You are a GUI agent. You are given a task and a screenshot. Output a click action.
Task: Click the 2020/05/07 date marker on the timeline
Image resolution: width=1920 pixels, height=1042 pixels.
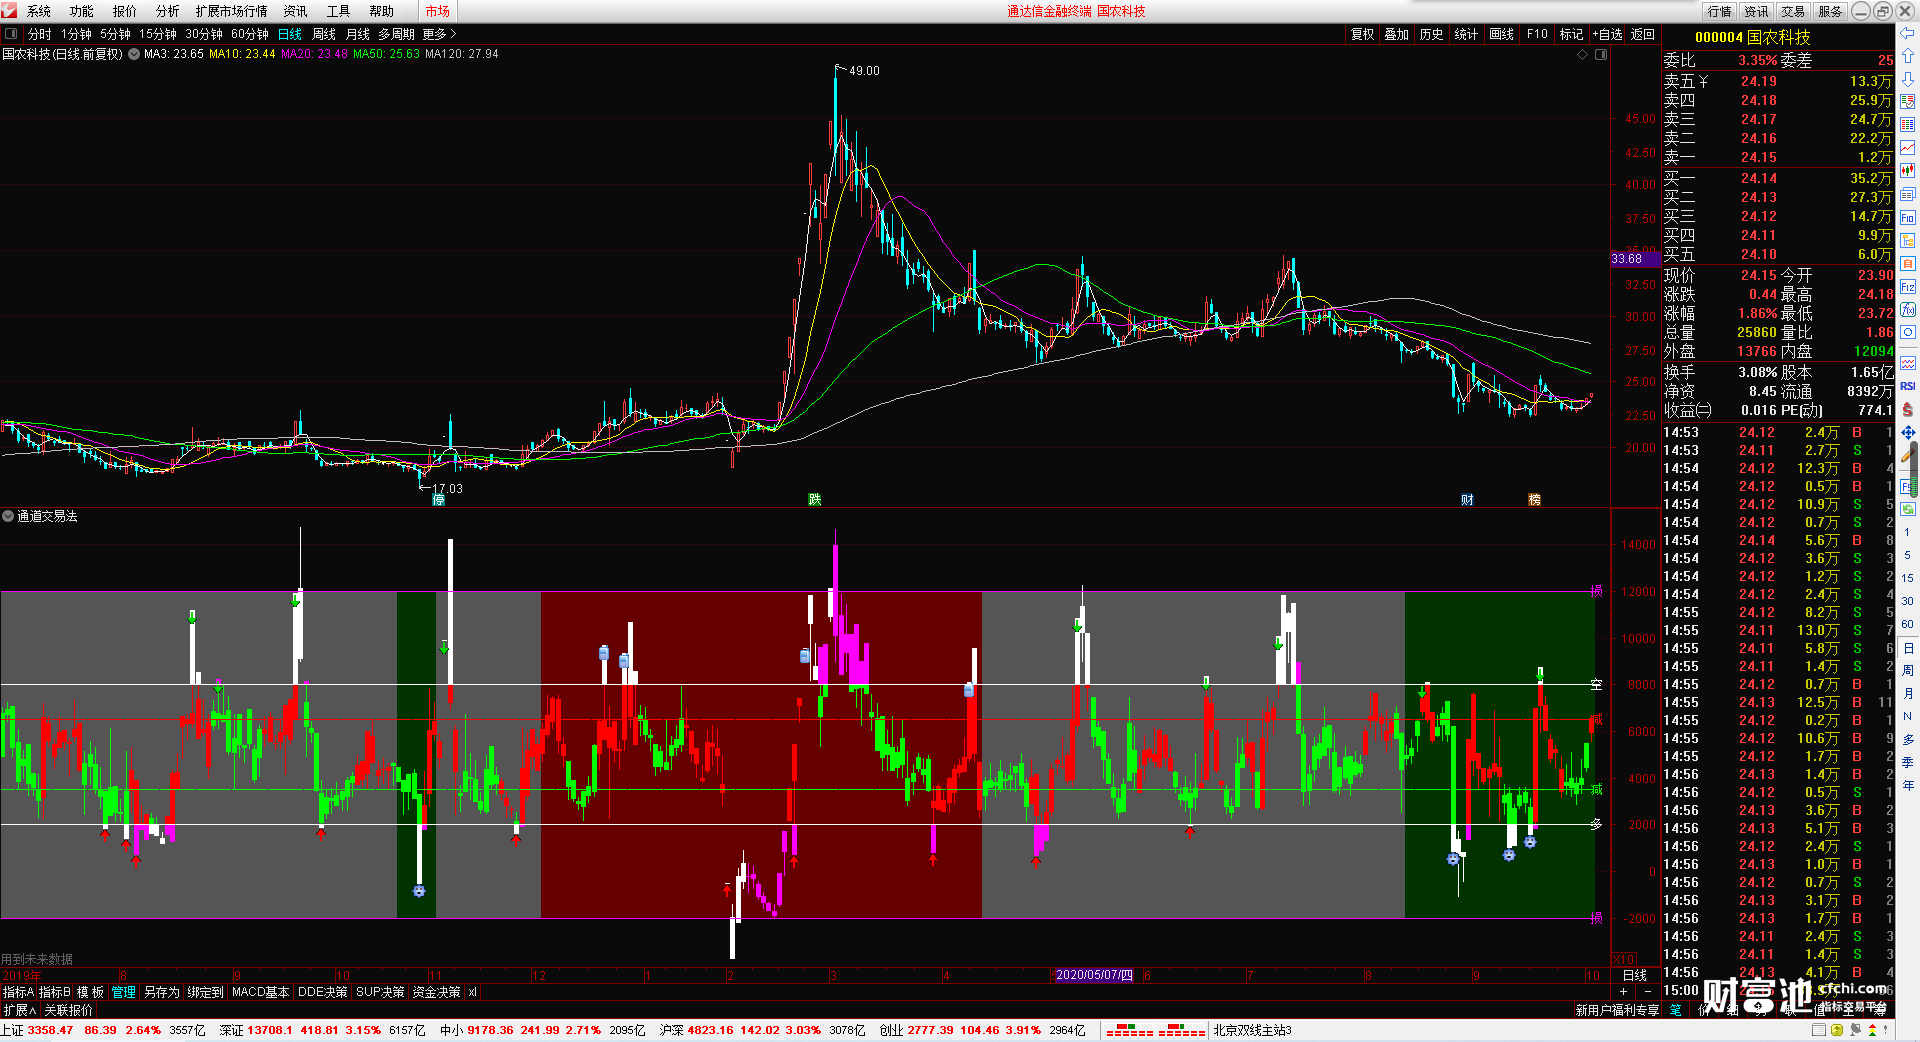point(1094,975)
